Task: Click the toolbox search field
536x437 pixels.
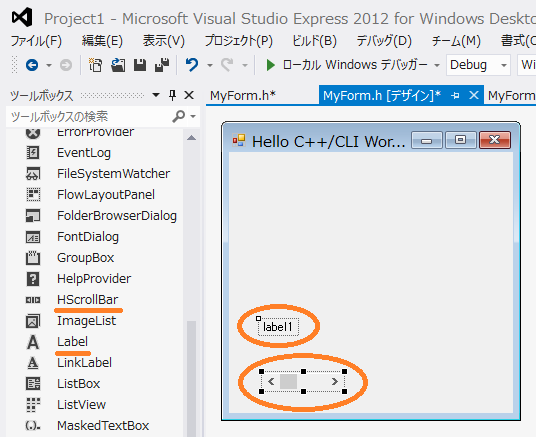Action: click(90, 117)
